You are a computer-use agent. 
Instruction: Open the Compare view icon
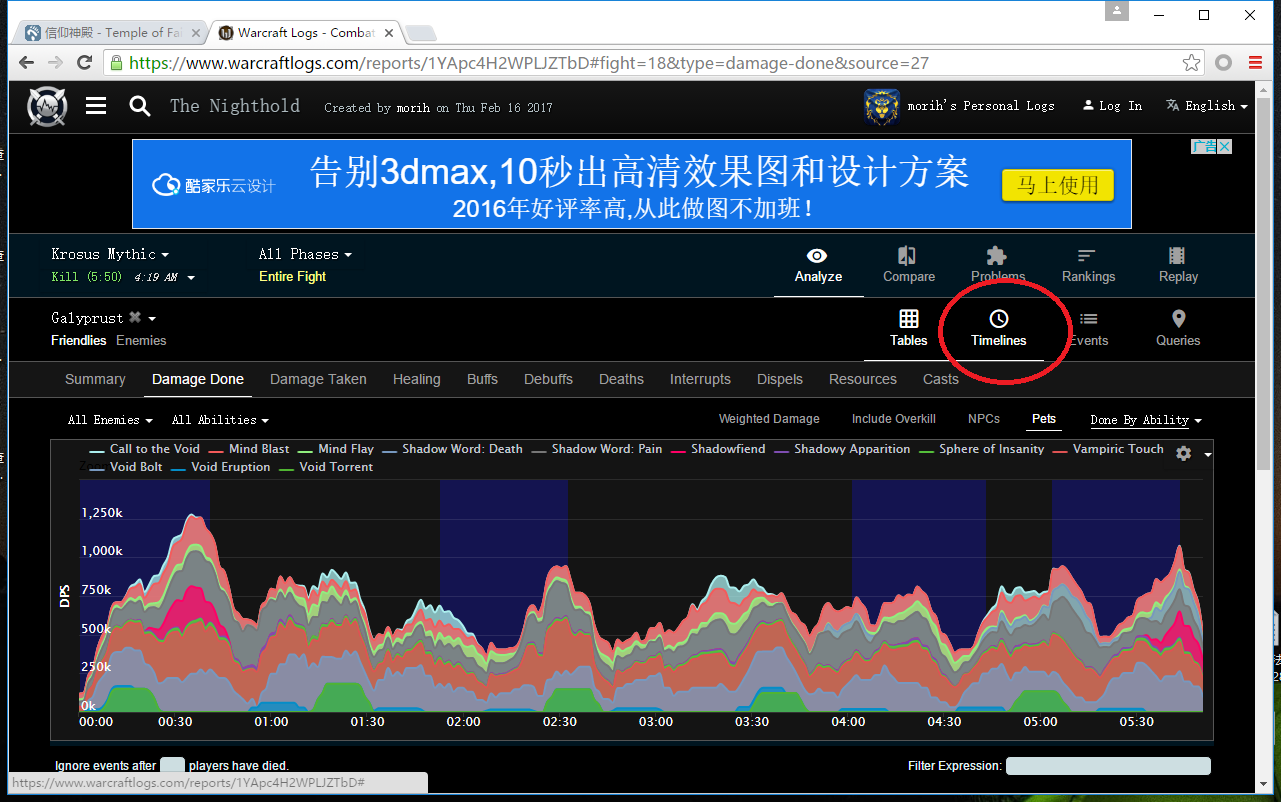click(908, 265)
